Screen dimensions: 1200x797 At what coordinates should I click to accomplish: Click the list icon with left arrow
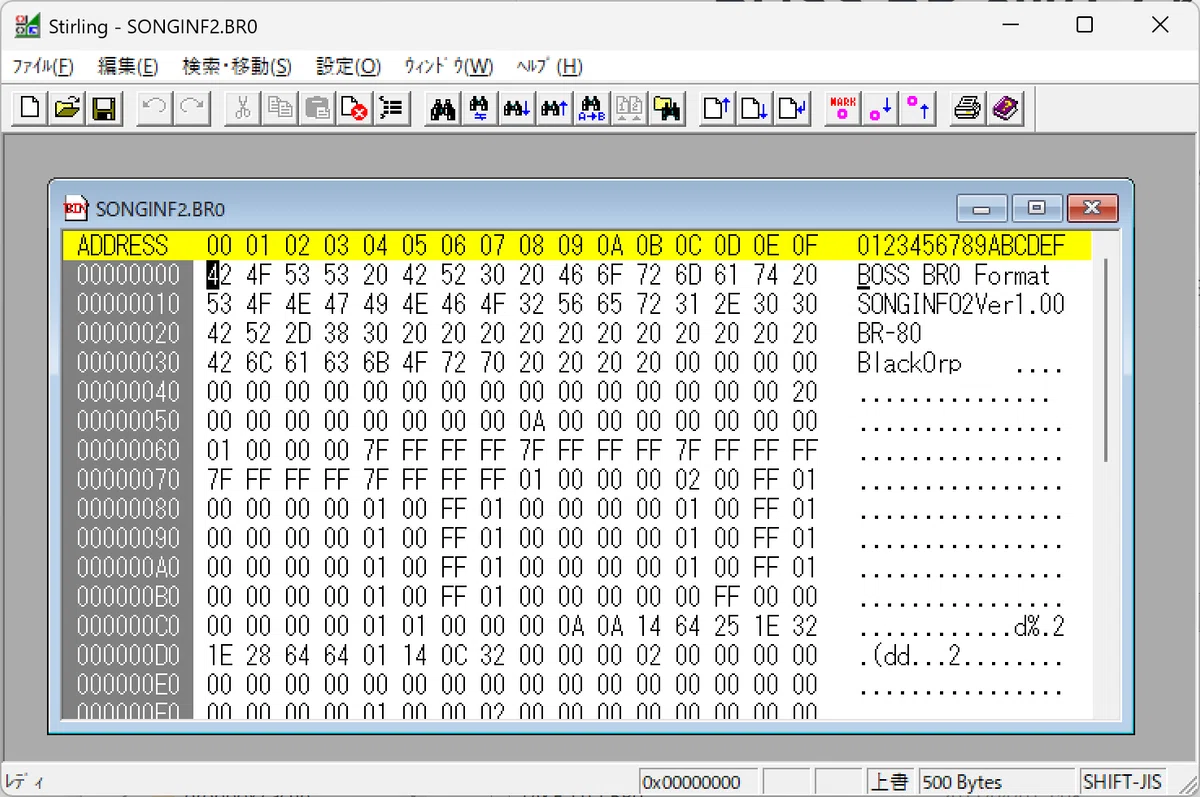(391, 108)
